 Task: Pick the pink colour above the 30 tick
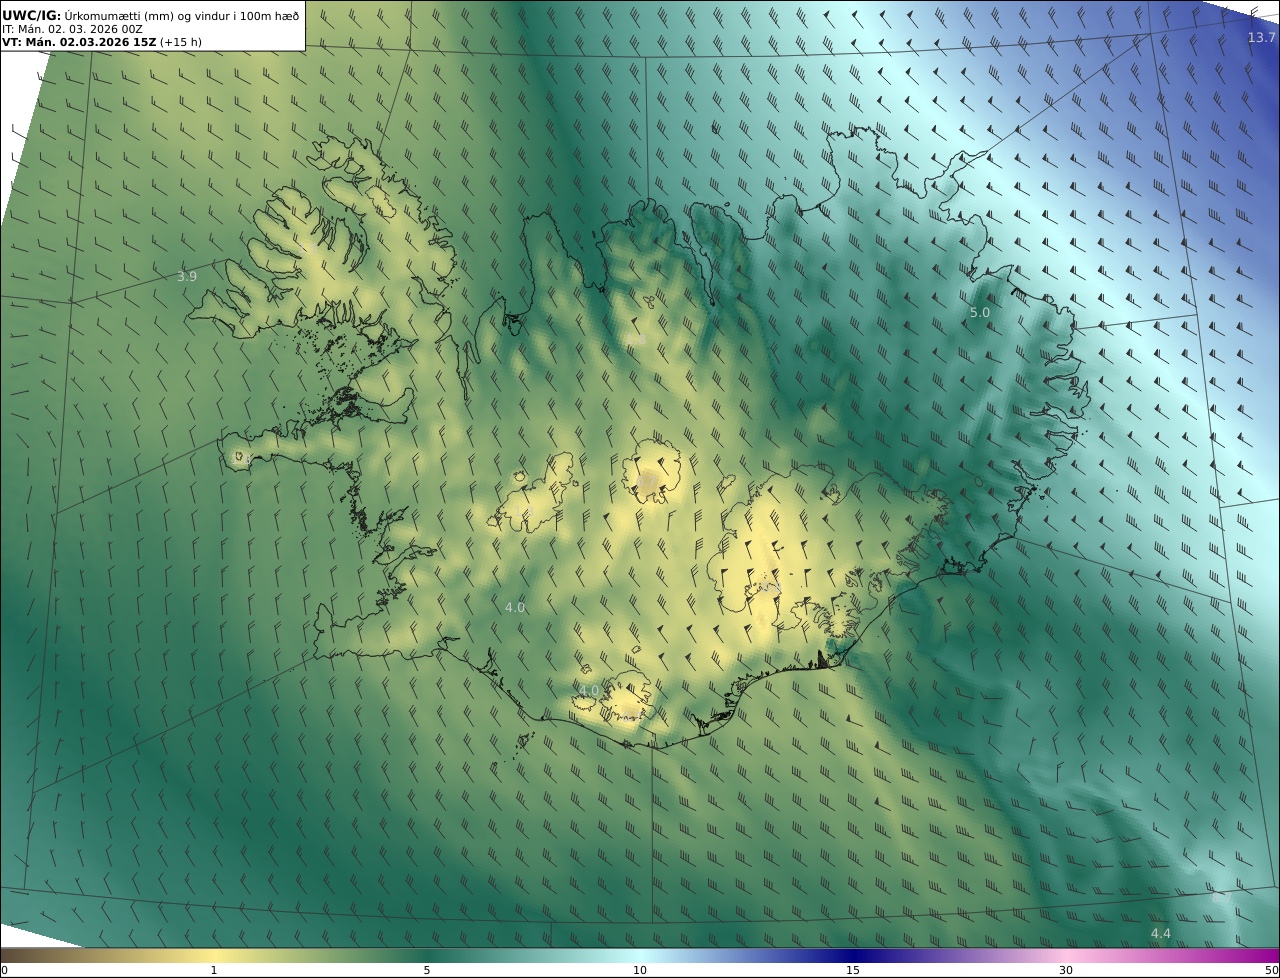tap(1066, 955)
